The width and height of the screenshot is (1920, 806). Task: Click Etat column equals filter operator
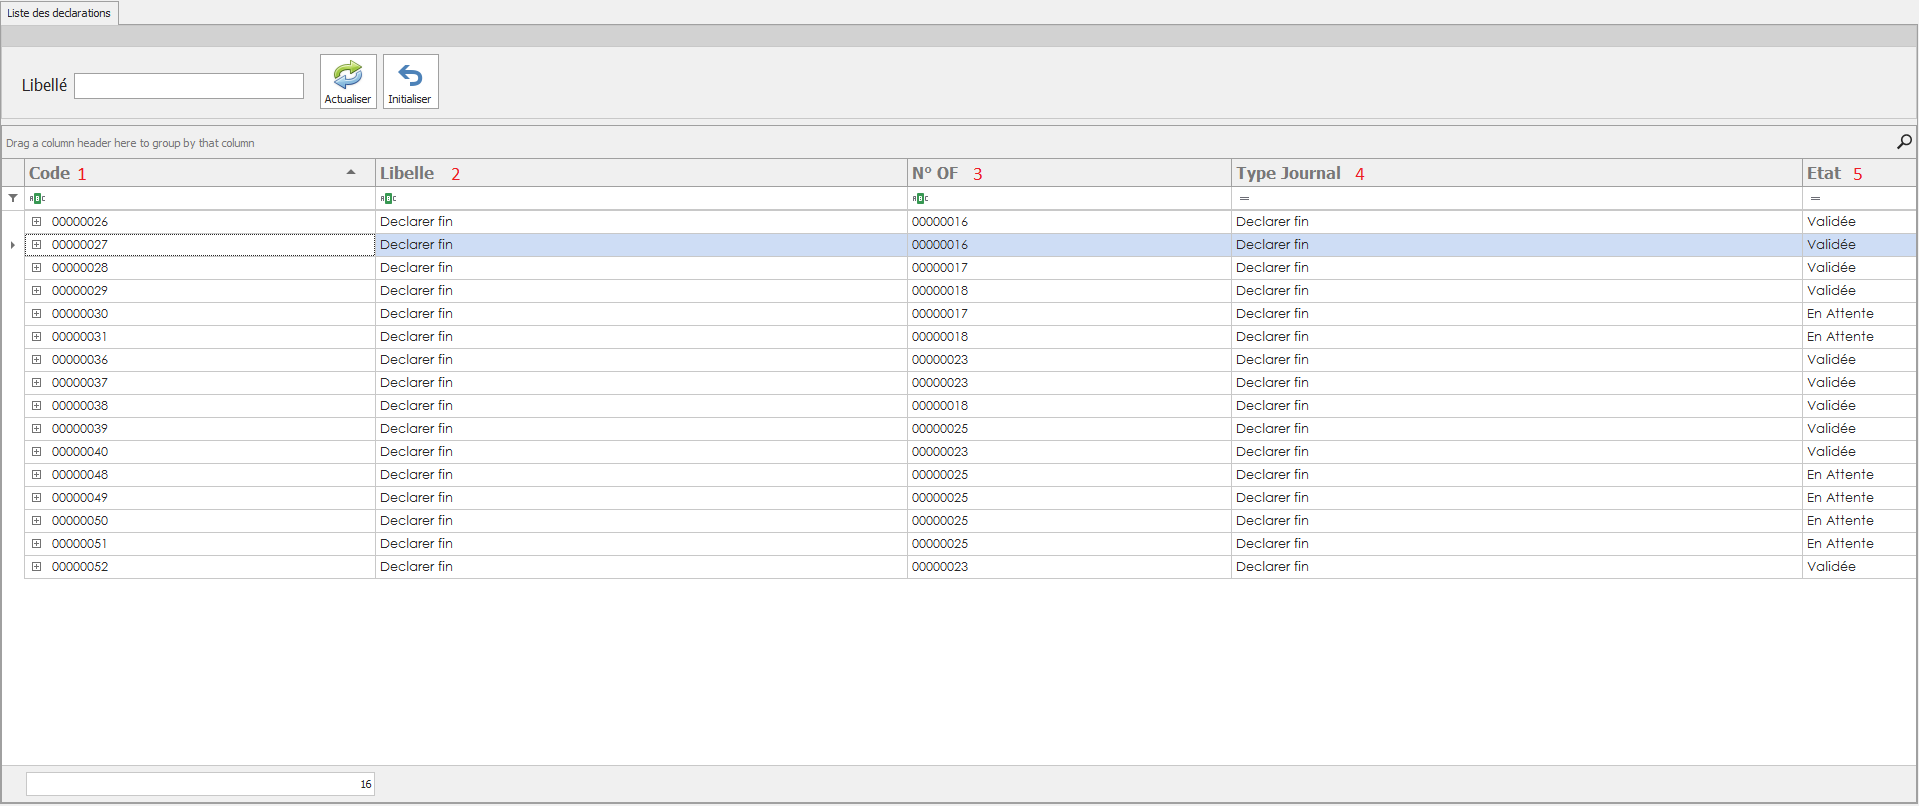(x=1815, y=198)
